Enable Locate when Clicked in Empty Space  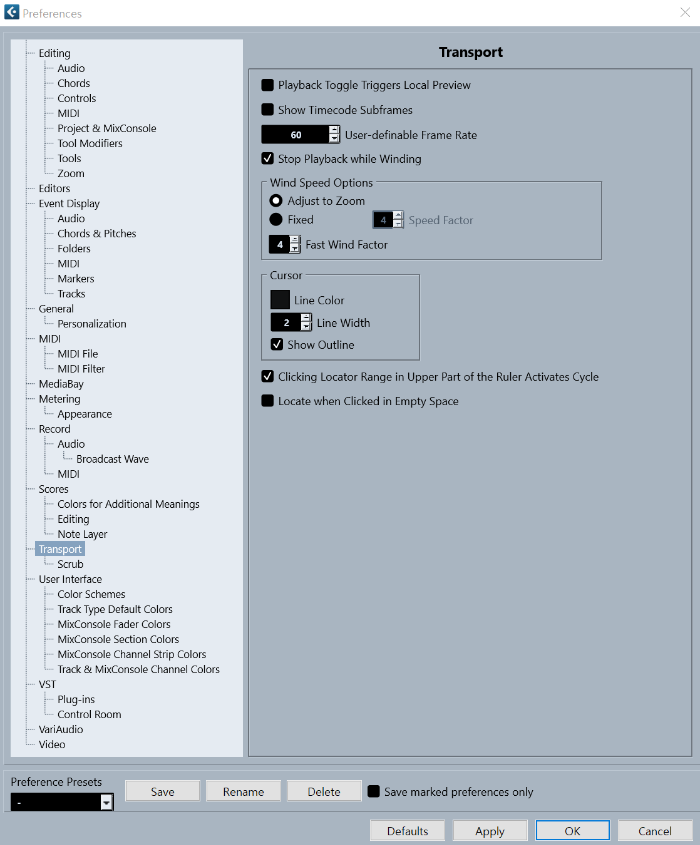(x=267, y=400)
